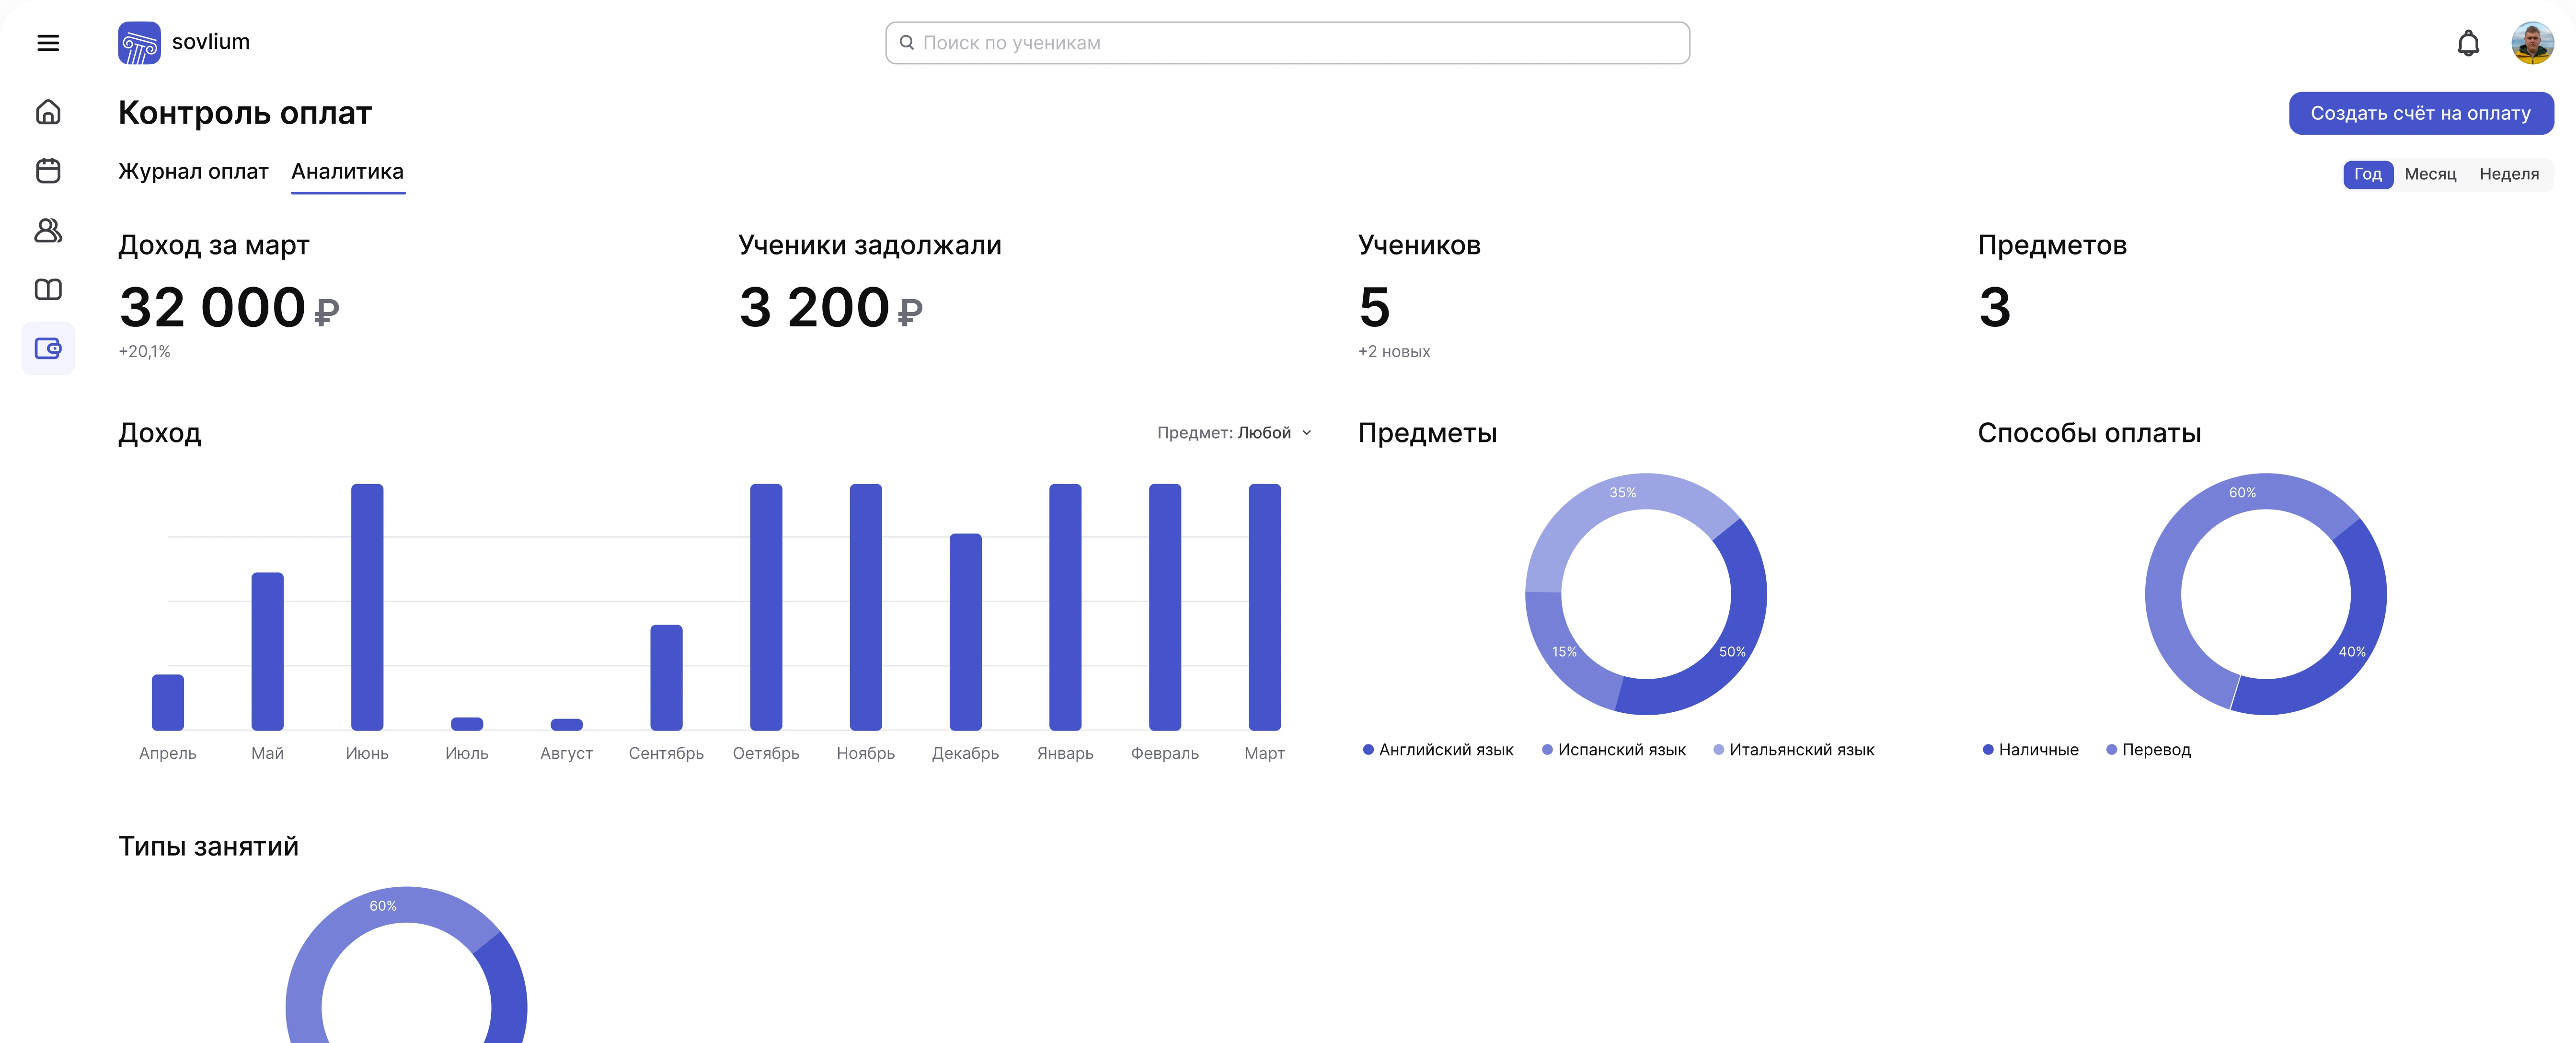Image resolution: width=2576 pixels, height=1043 pixels.
Task: Select the Wallet payments sidebar icon
Action: tap(48, 348)
